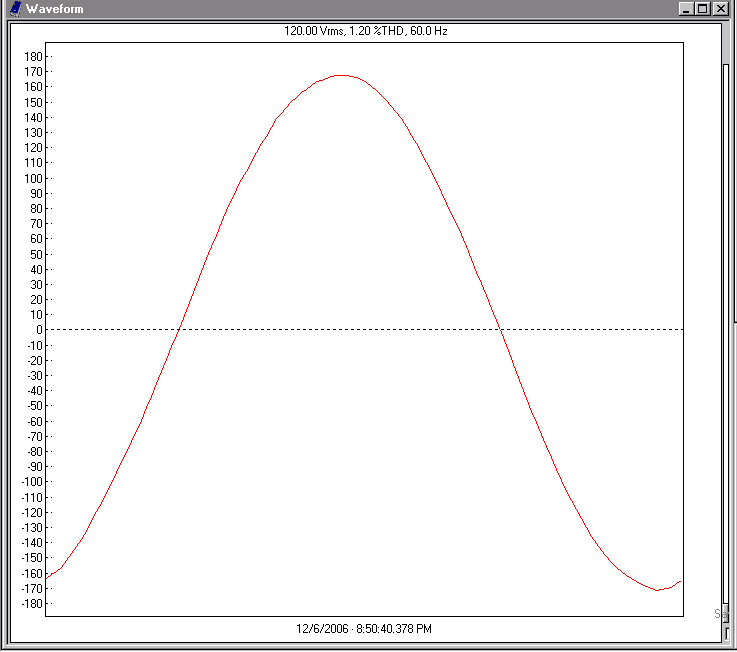Screen dimensions: 737x652
Task: Click the Waveform title bar text
Action: coord(55,9)
